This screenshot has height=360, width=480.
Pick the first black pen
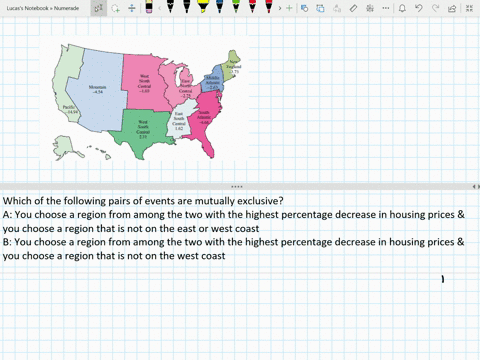(170, 7)
